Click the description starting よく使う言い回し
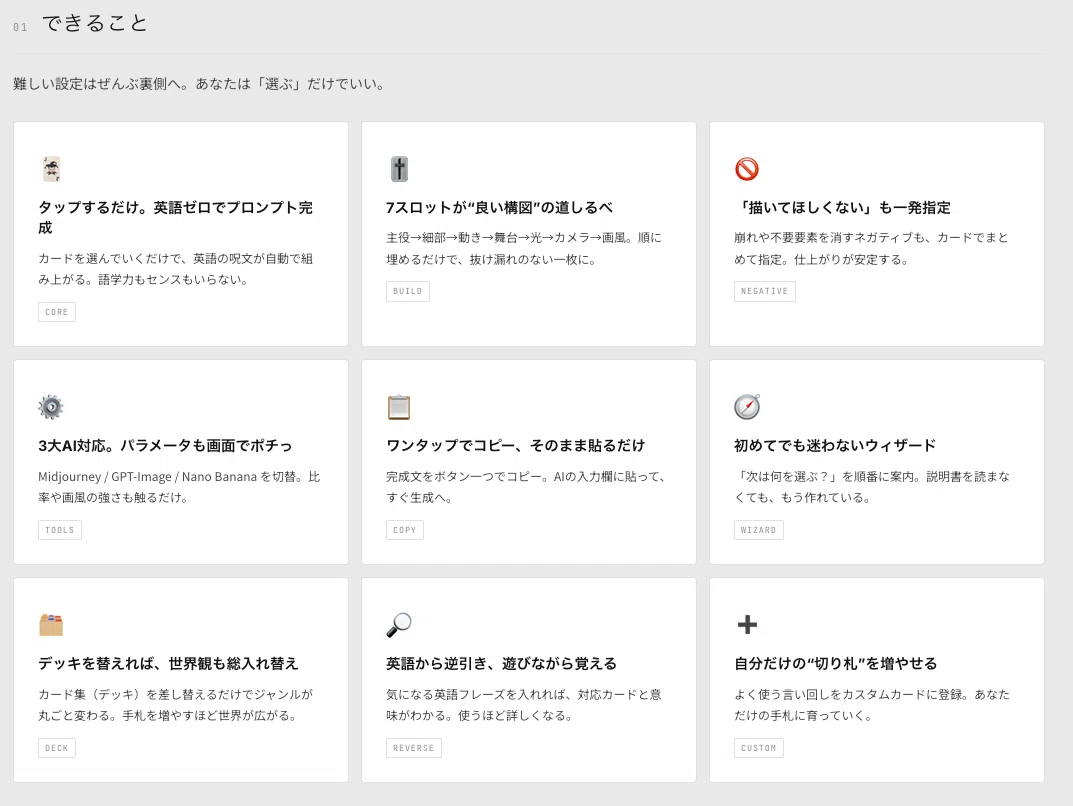 [872, 705]
